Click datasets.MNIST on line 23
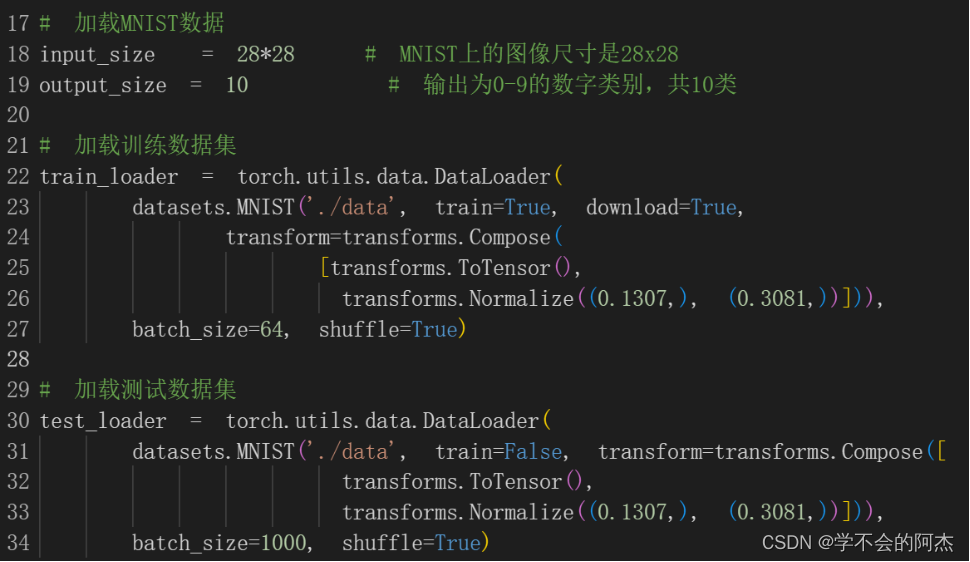Image resolution: width=970 pixels, height=562 pixels. point(213,207)
